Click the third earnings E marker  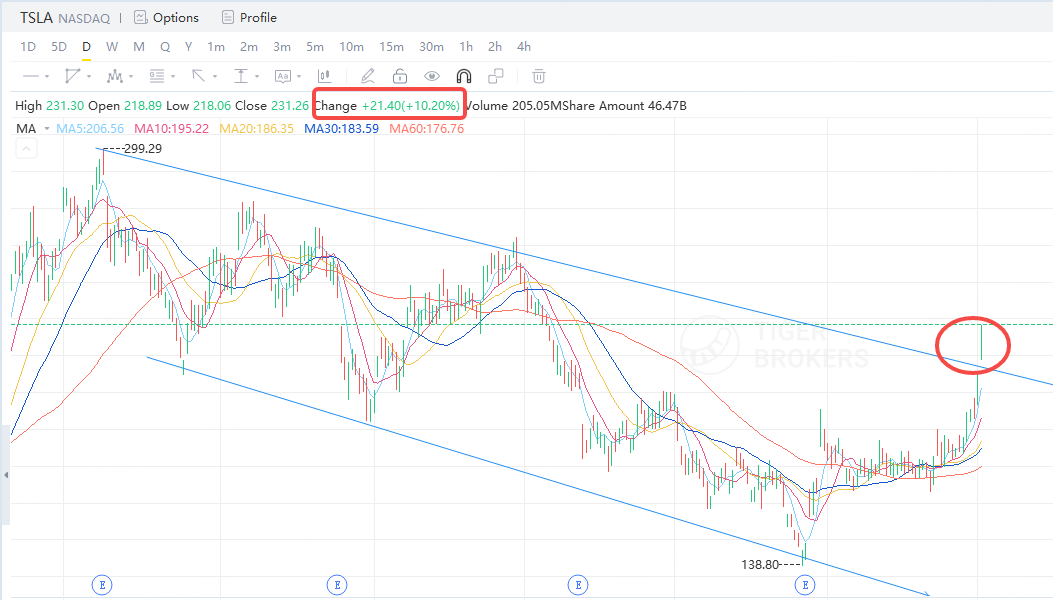pyautogui.click(x=578, y=585)
